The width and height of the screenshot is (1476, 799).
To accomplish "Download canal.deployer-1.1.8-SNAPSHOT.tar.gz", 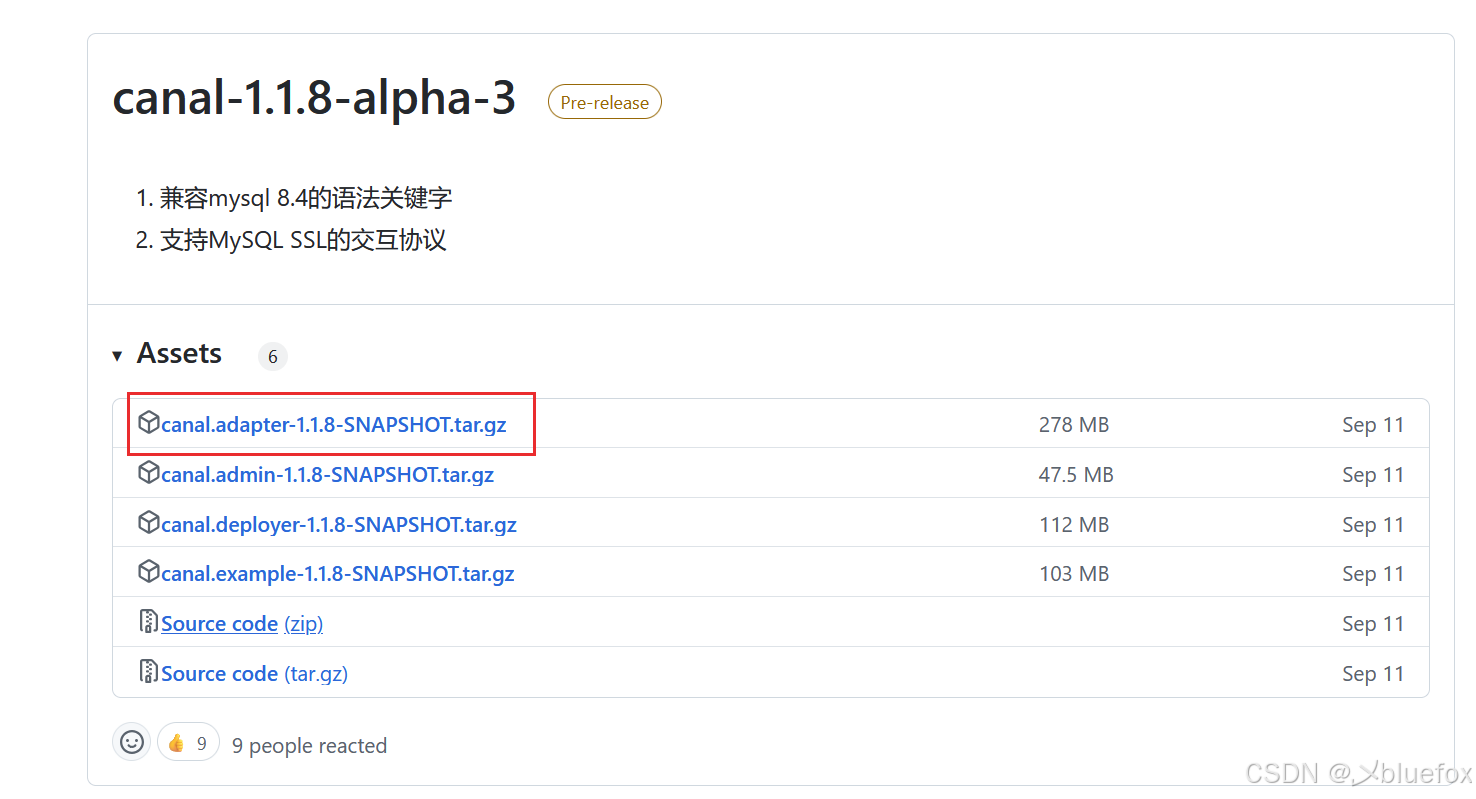I will click(x=339, y=523).
